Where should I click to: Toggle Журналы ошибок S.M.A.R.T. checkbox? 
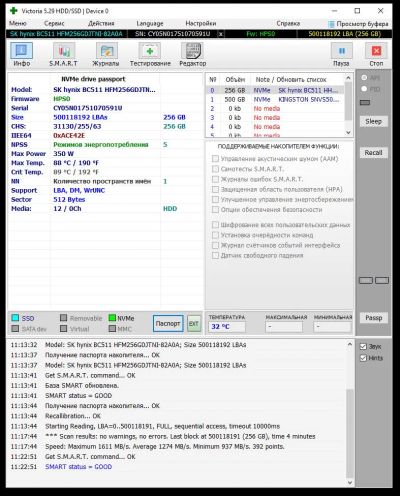[x=215, y=179]
